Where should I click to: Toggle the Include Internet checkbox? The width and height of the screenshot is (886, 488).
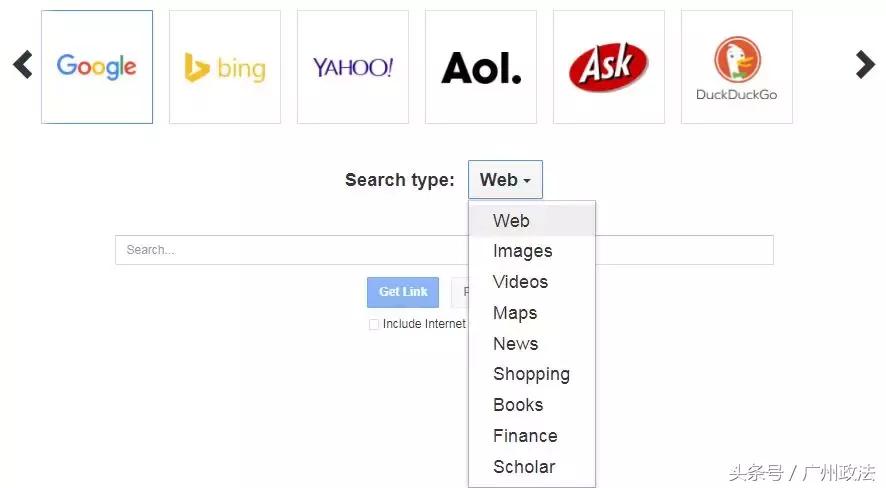pos(374,324)
